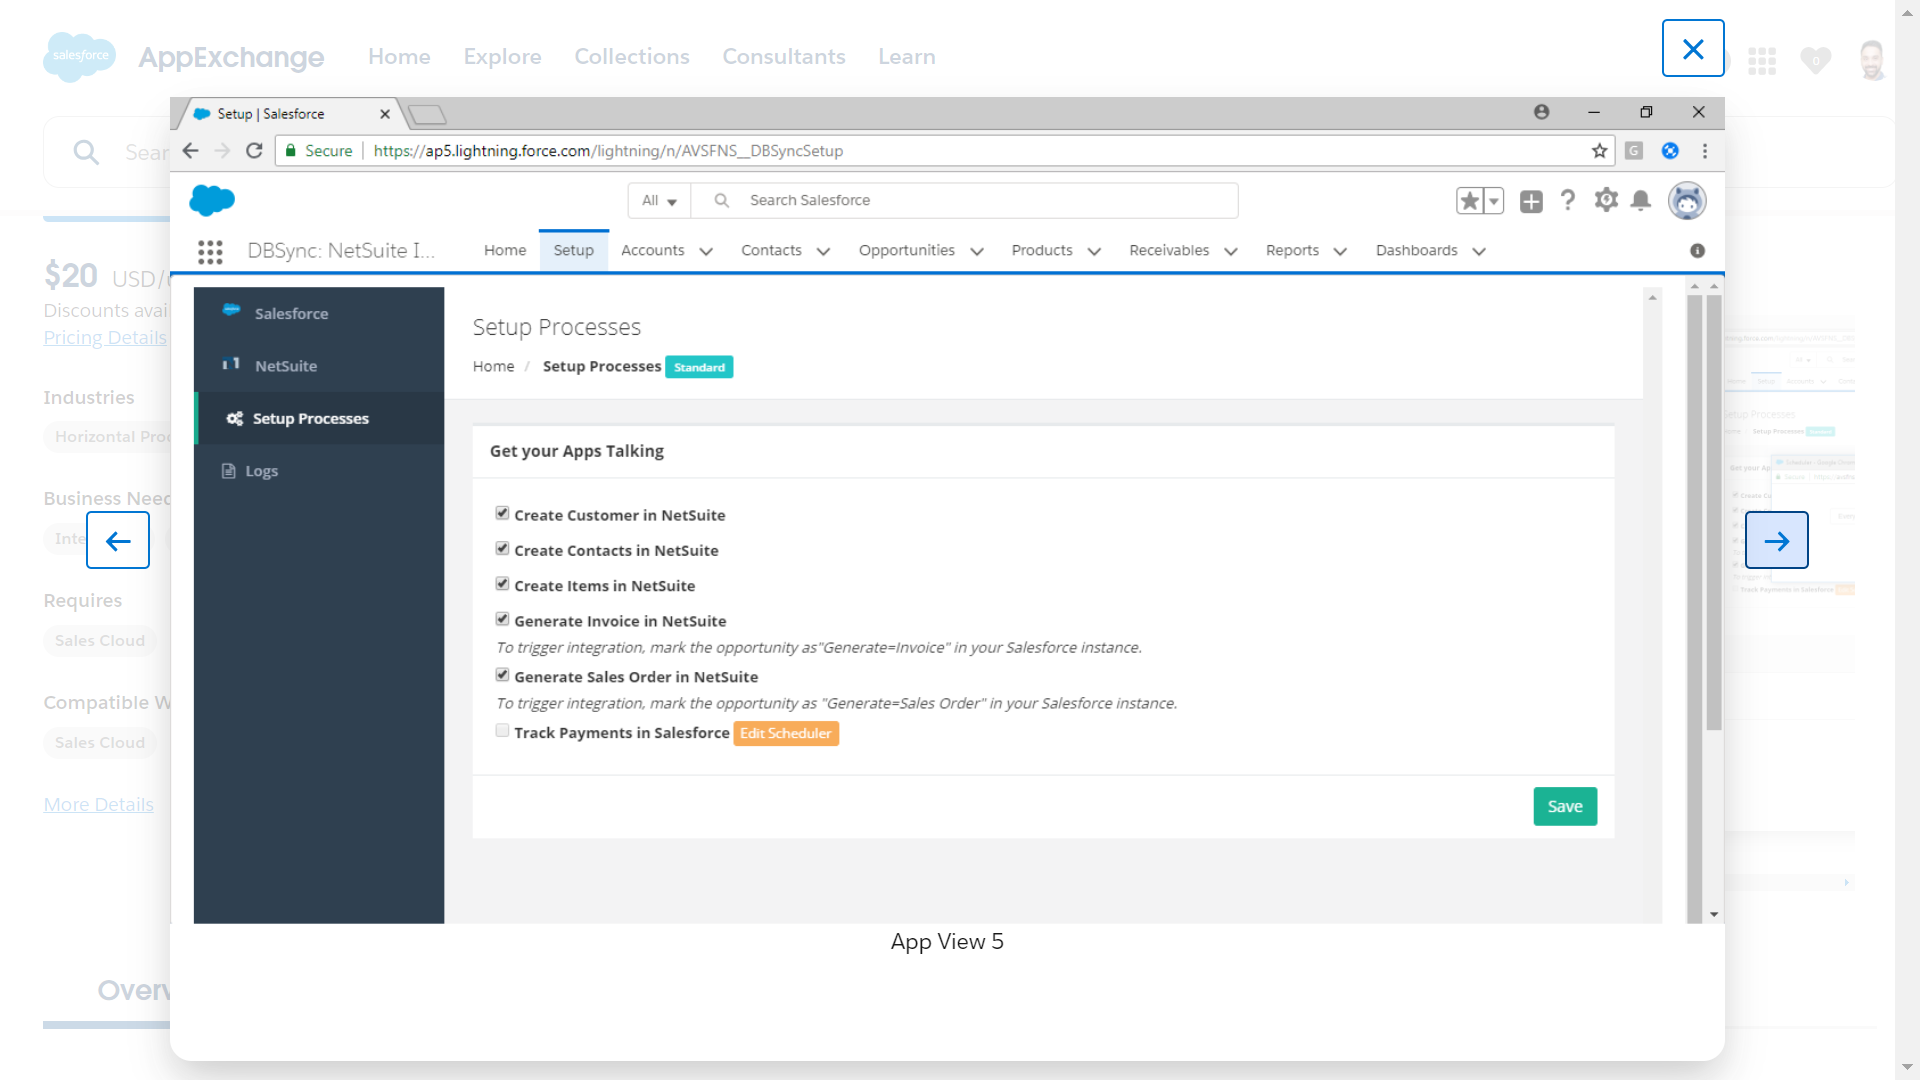1920x1080 pixels.
Task: Click the scrollbar down arrow
Action: point(1714,914)
